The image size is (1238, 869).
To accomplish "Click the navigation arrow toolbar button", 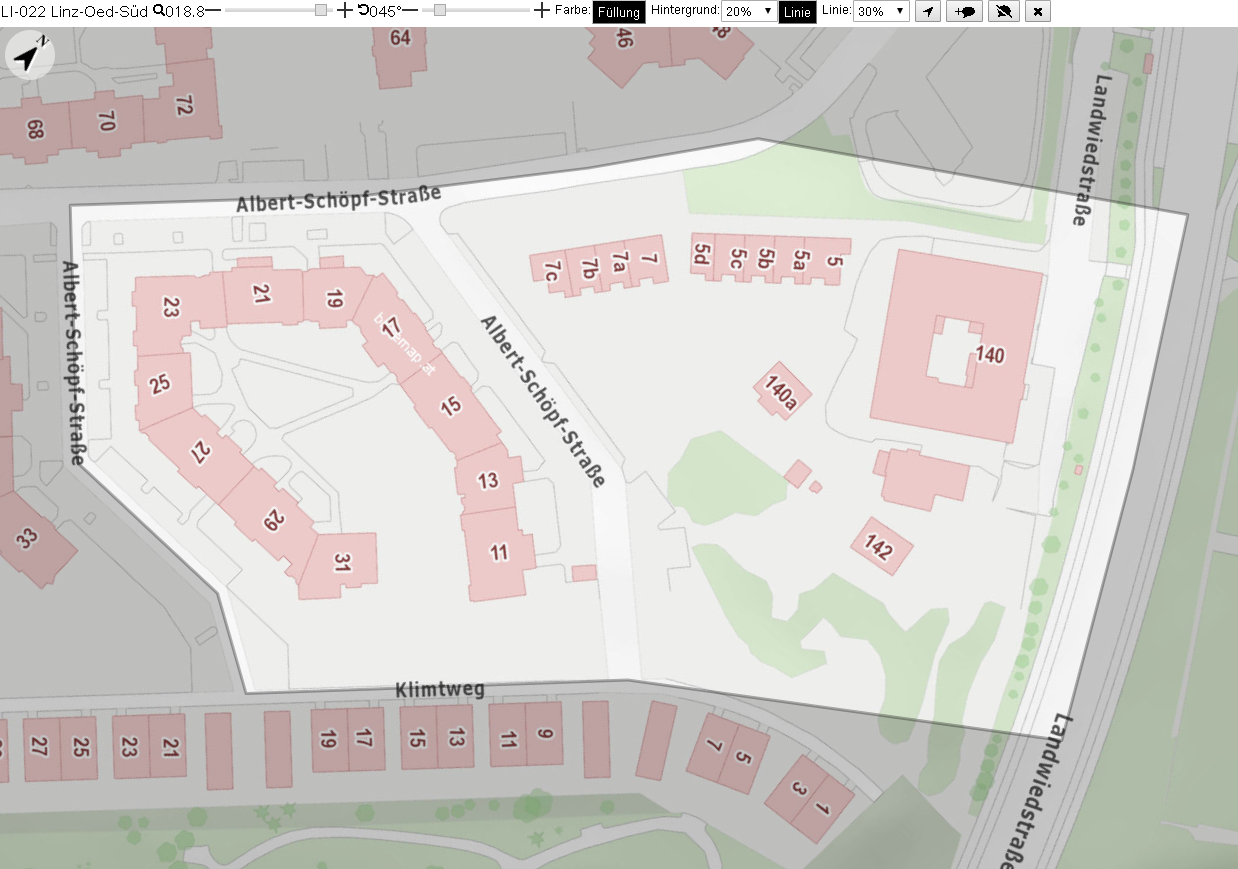I will tap(928, 11).
